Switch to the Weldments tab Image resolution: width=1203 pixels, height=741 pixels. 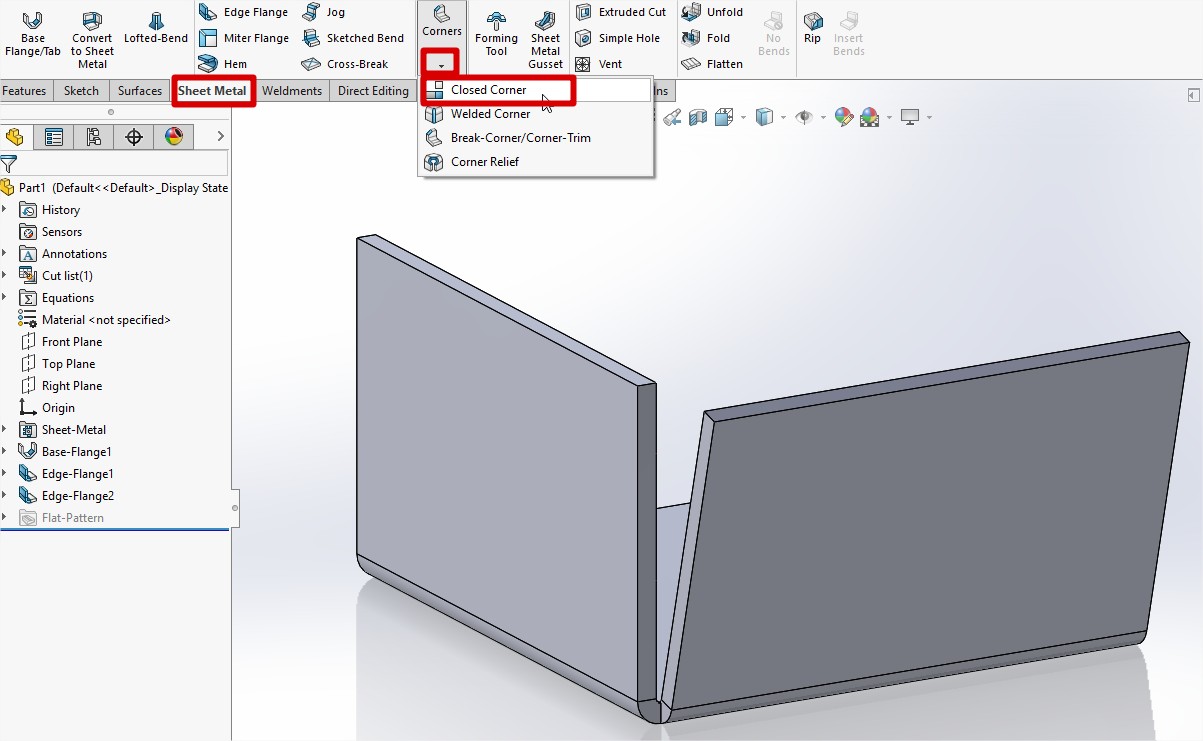click(x=292, y=91)
